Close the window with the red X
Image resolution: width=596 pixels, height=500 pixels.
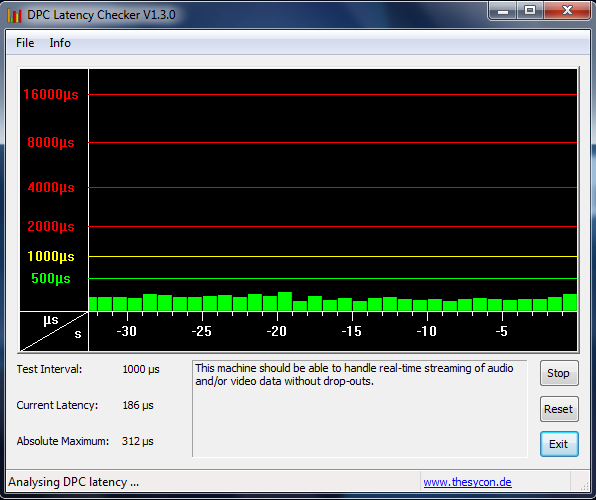point(567,11)
